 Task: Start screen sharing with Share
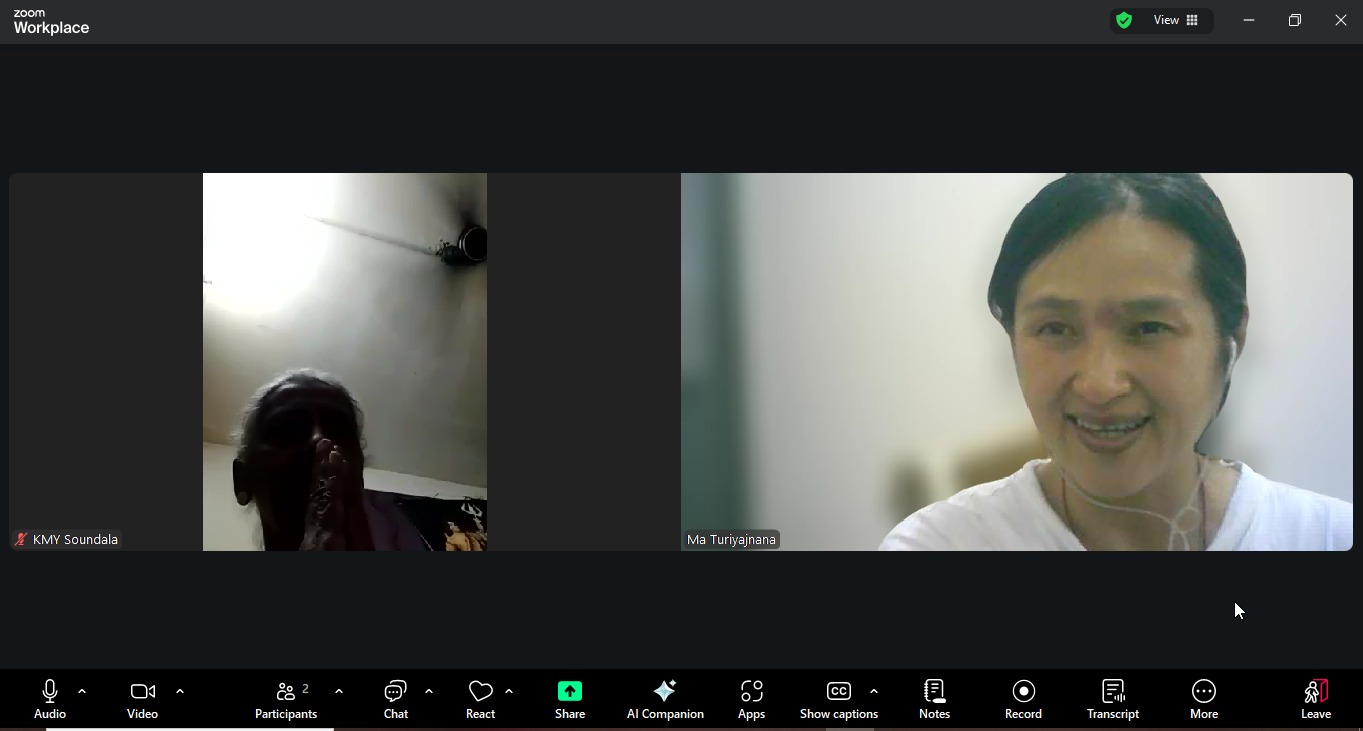pos(570,699)
